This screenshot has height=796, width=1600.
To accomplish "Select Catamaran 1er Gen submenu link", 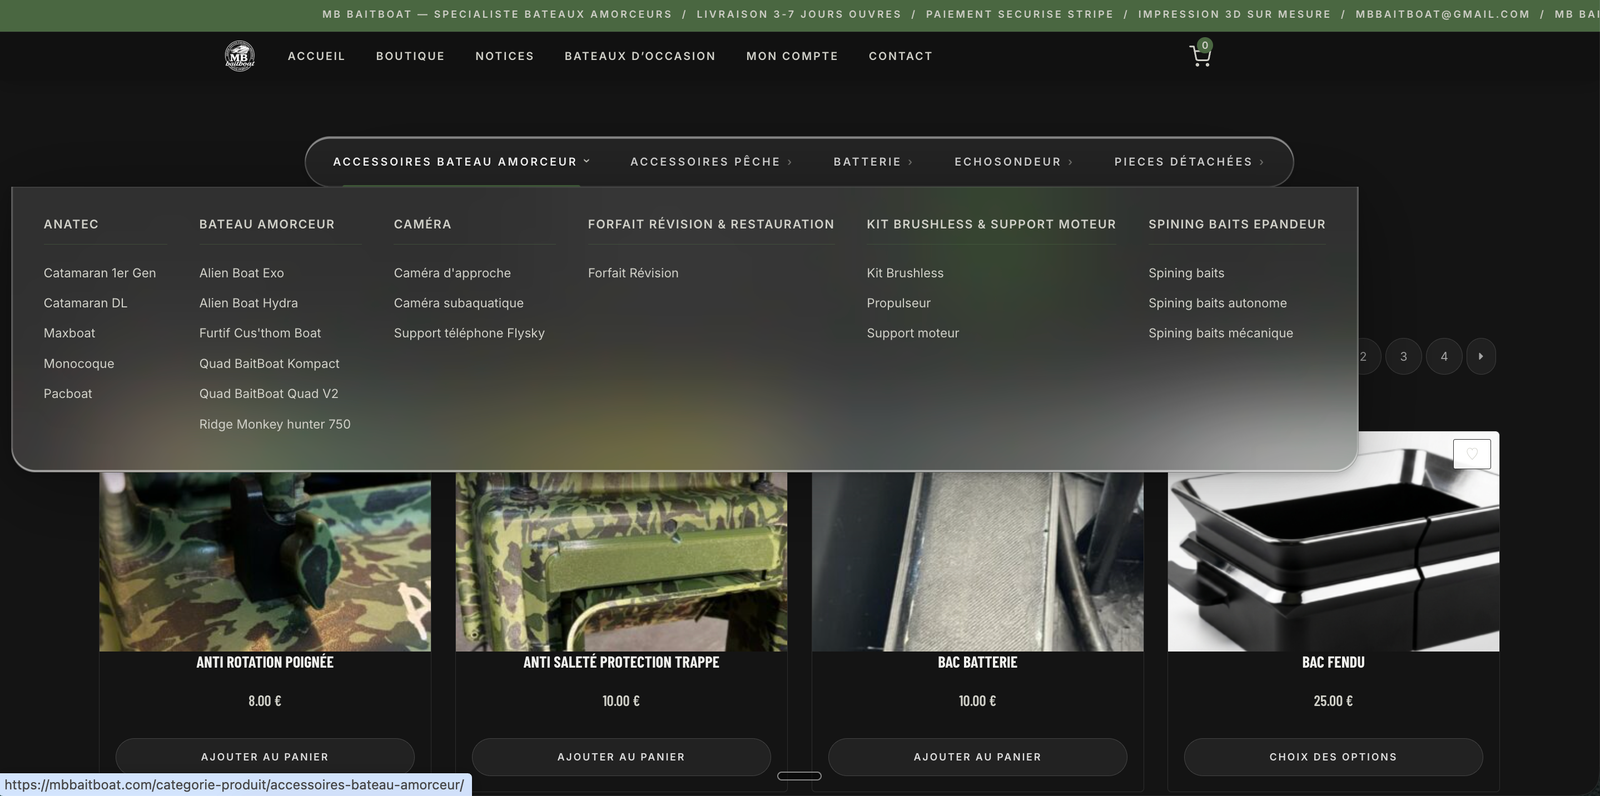I will tap(100, 273).
